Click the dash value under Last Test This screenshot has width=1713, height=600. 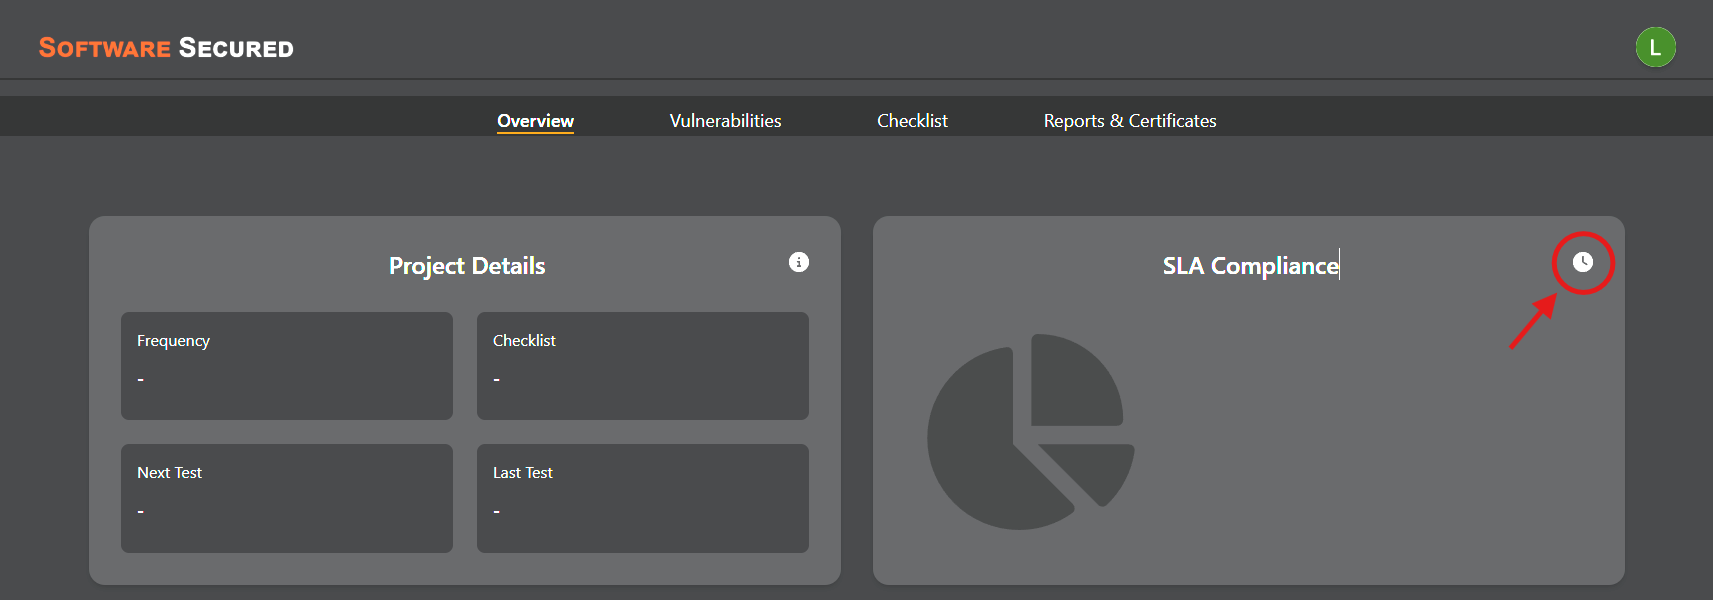497,512
